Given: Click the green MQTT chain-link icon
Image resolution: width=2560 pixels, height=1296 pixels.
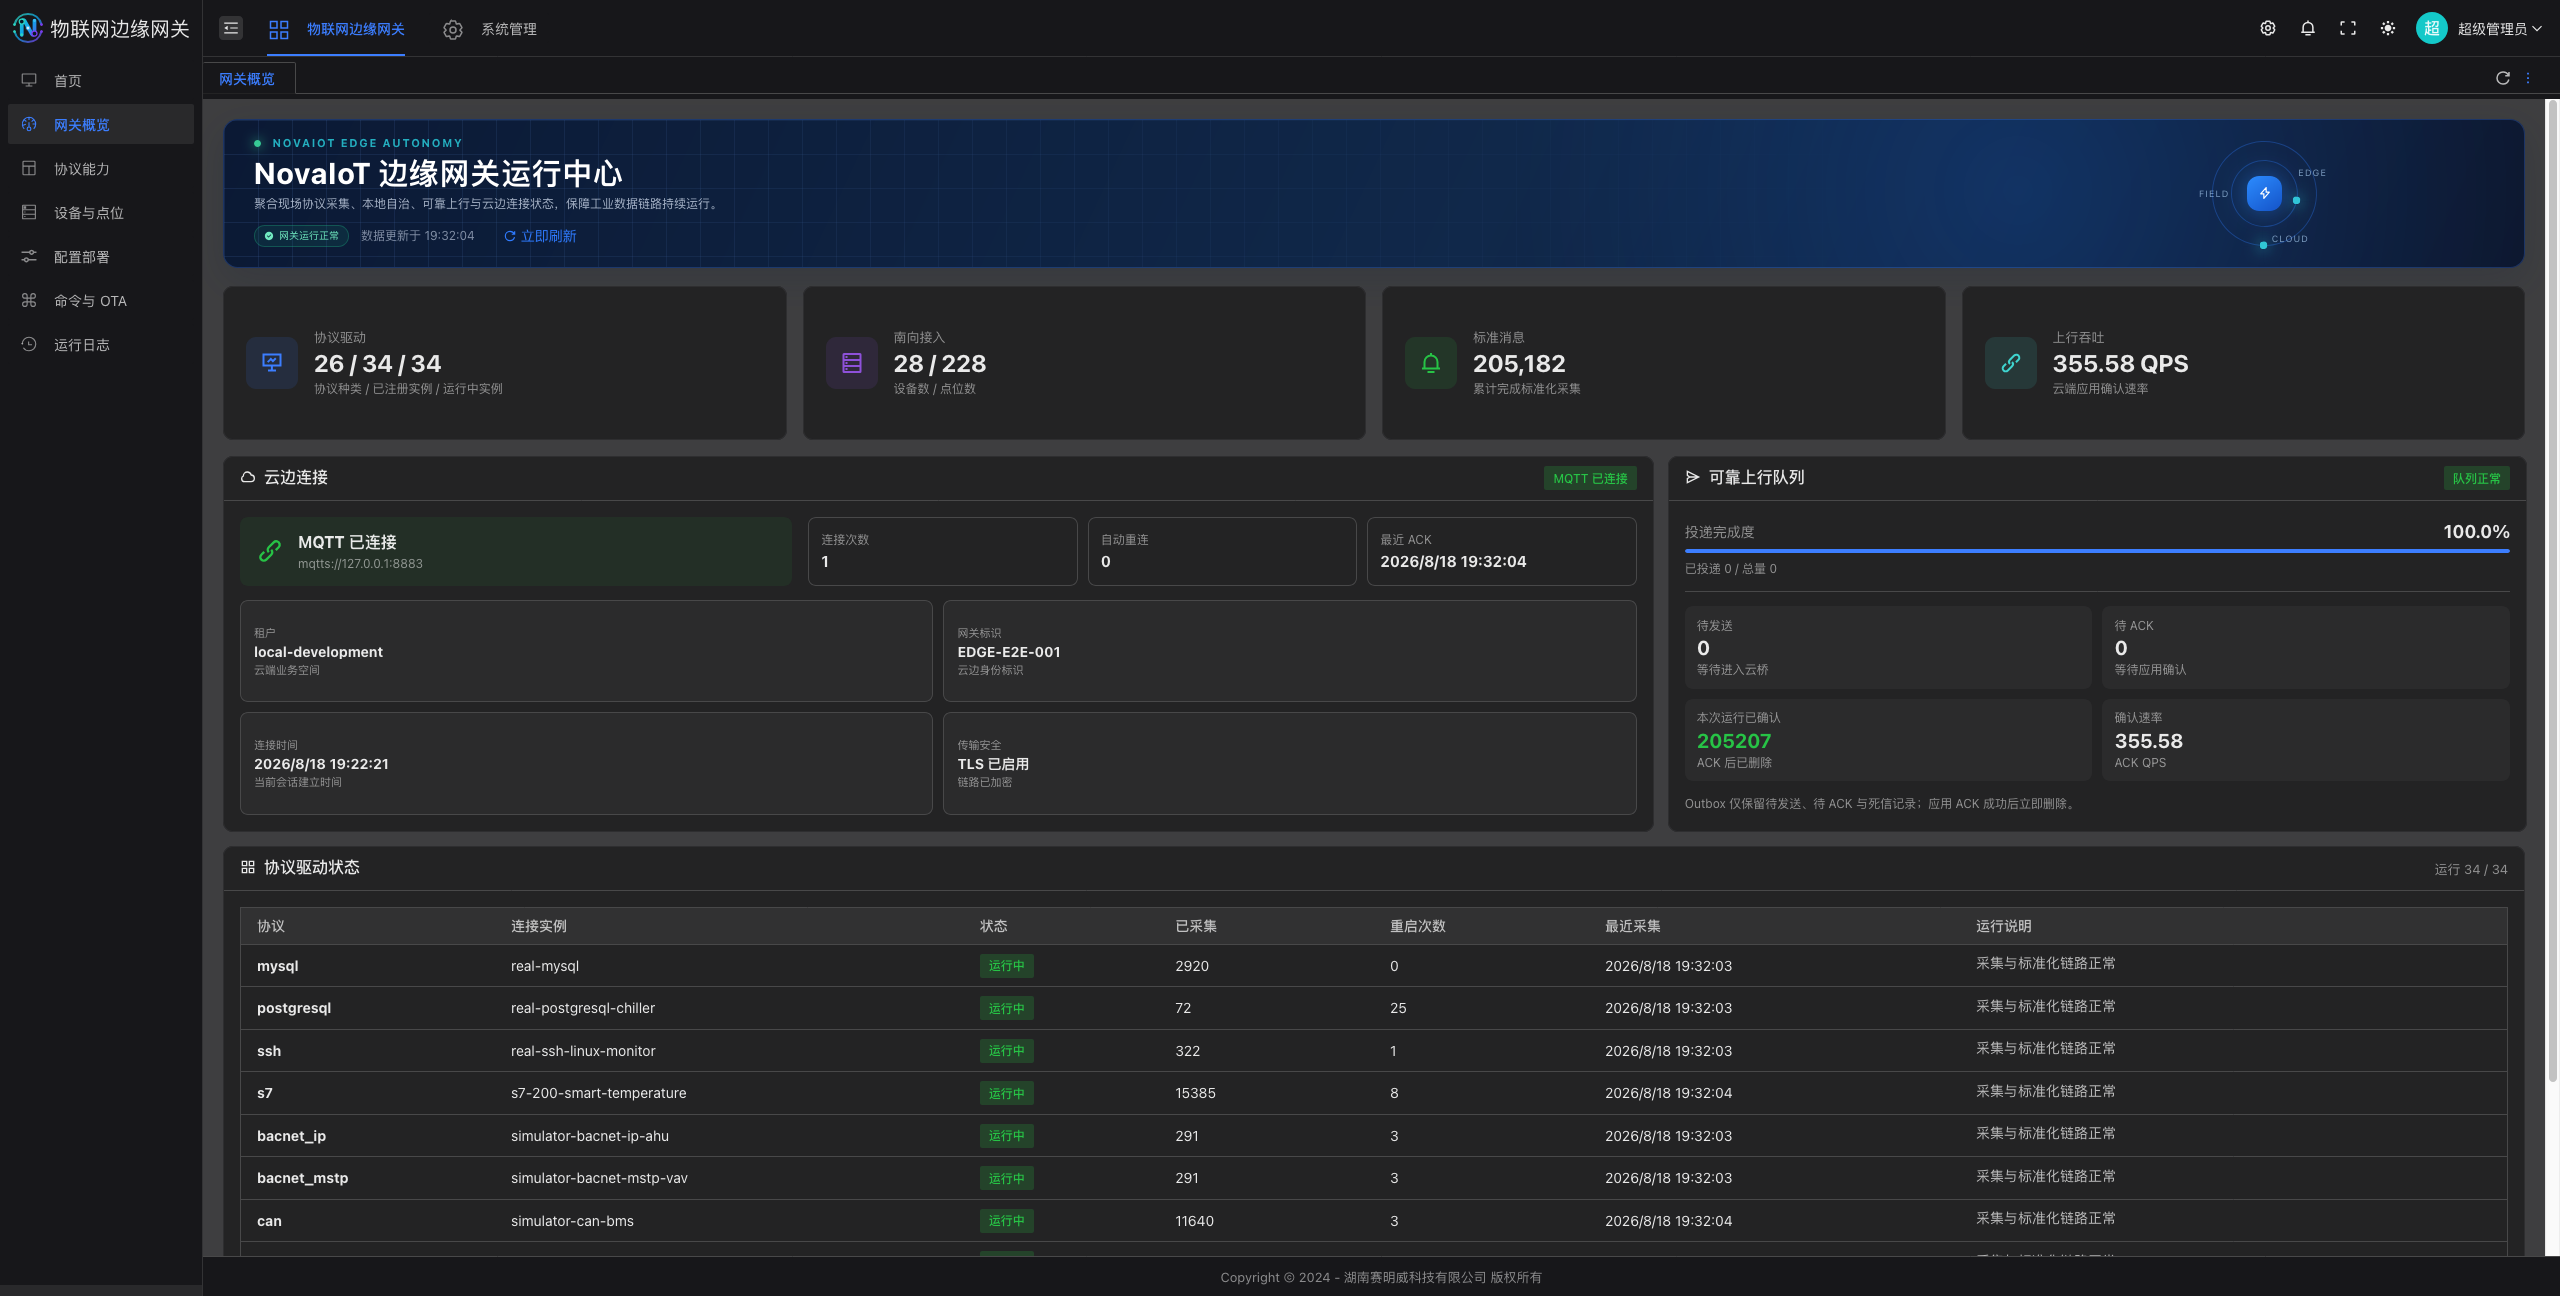Looking at the screenshot, I should click(x=270, y=551).
